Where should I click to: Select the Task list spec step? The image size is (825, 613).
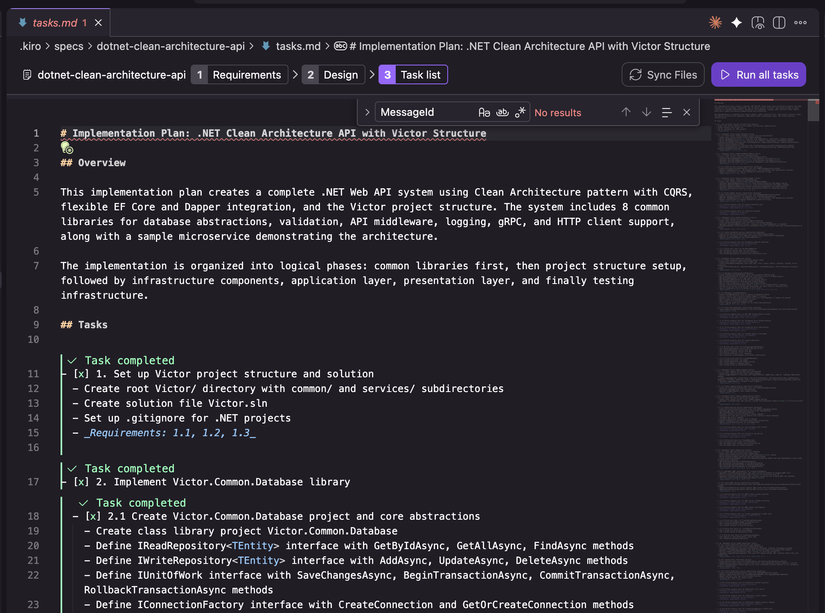coord(413,75)
